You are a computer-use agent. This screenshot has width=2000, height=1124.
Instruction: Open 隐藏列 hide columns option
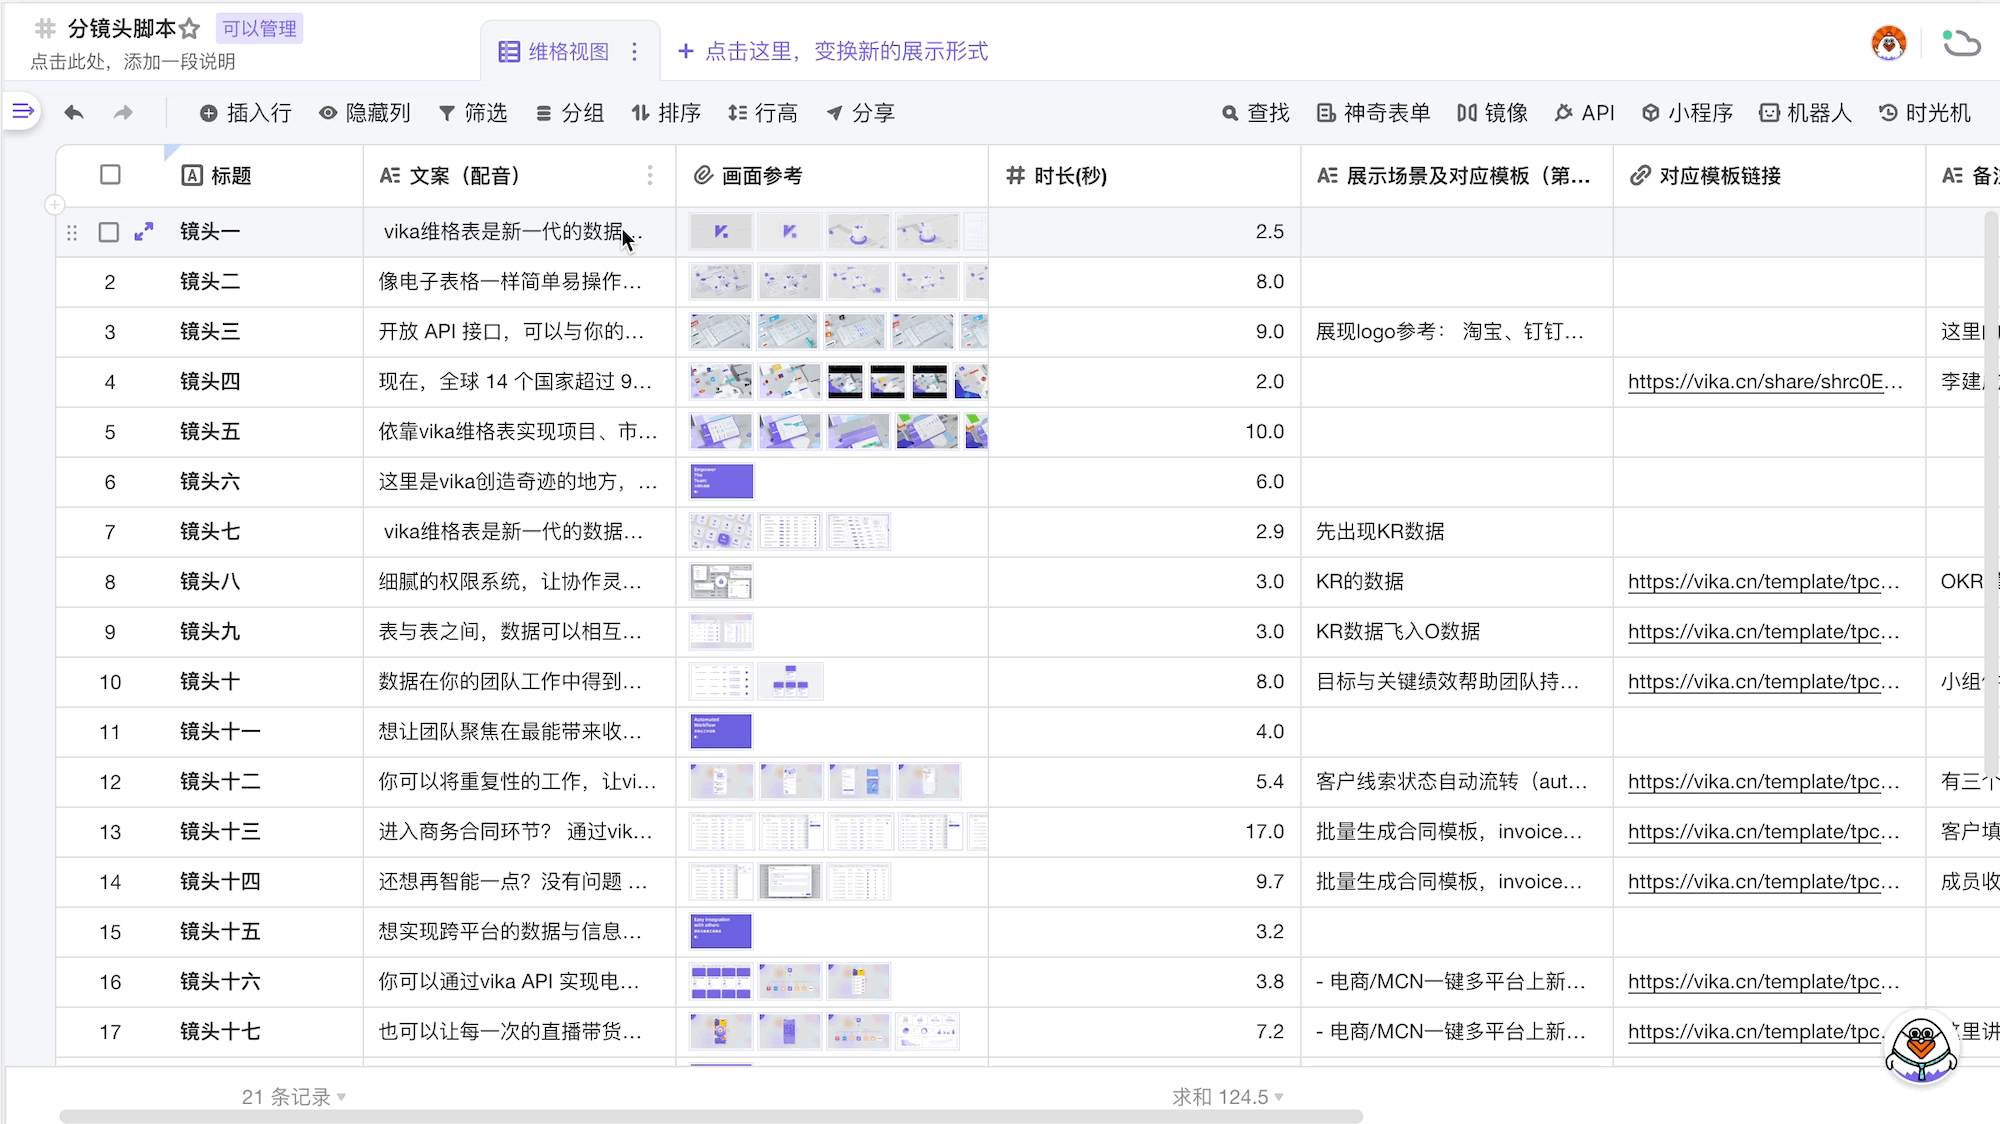(x=364, y=113)
